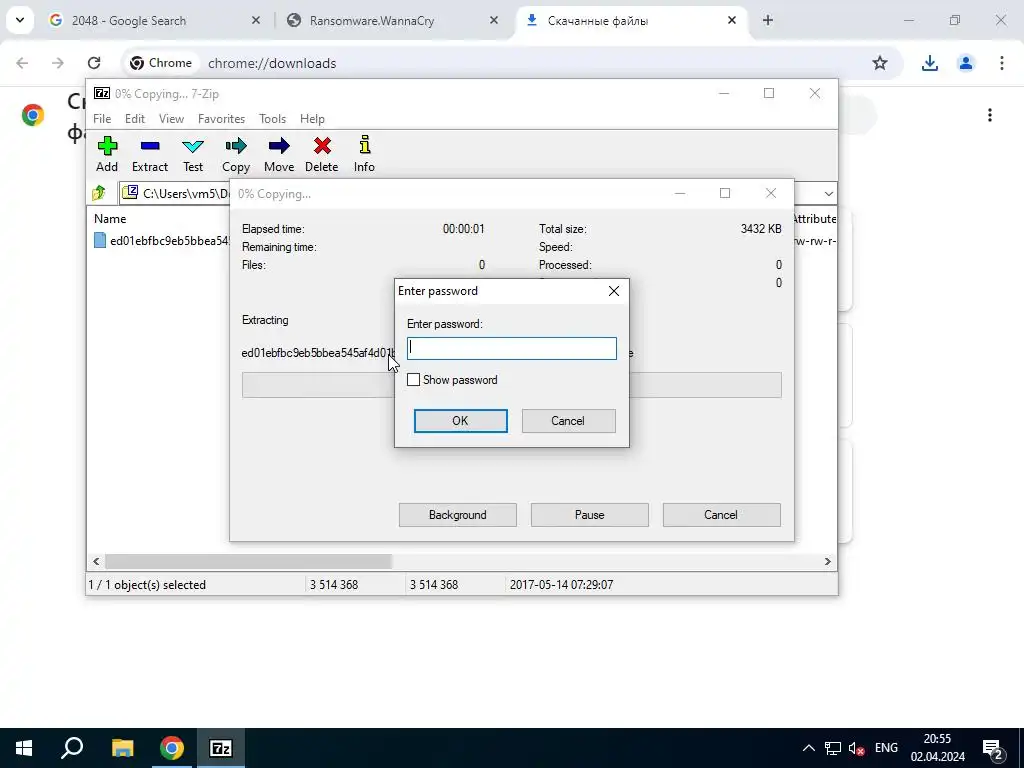Click the Background button in the copying dialog
Viewport: 1024px width, 768px height.
click(x=458, y=515)
